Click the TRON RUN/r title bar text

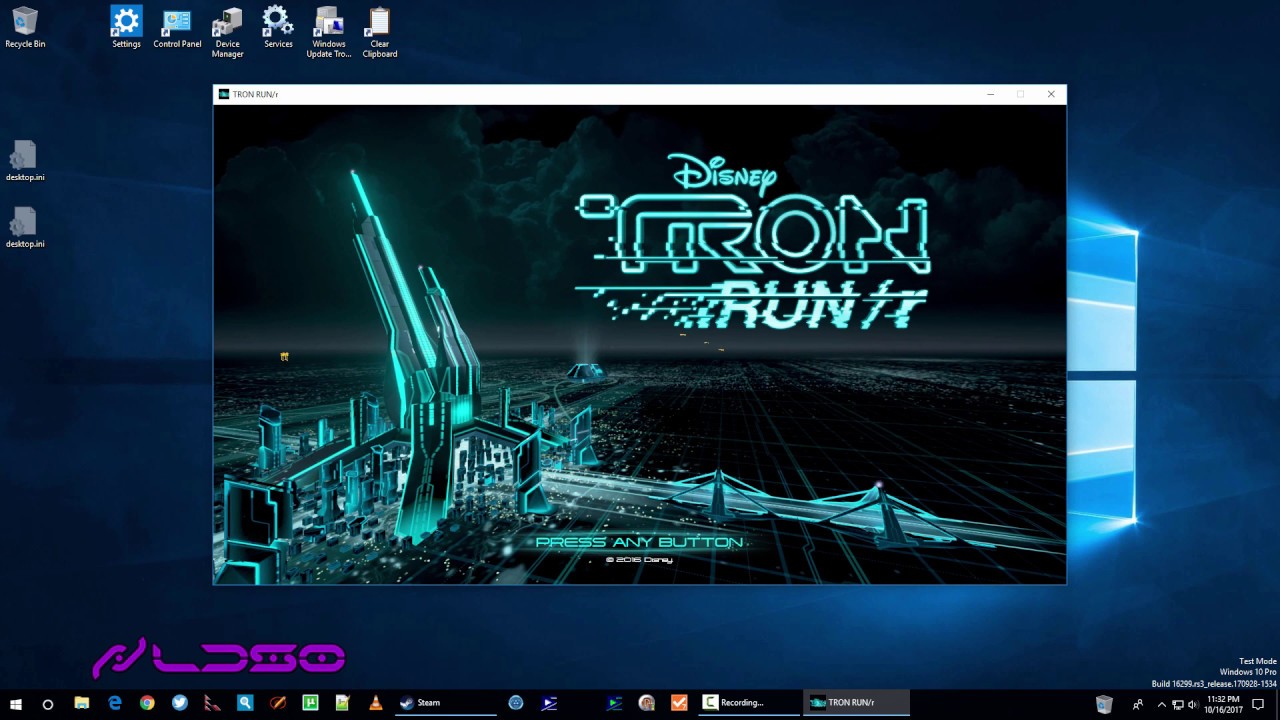(x=255, y=94)
